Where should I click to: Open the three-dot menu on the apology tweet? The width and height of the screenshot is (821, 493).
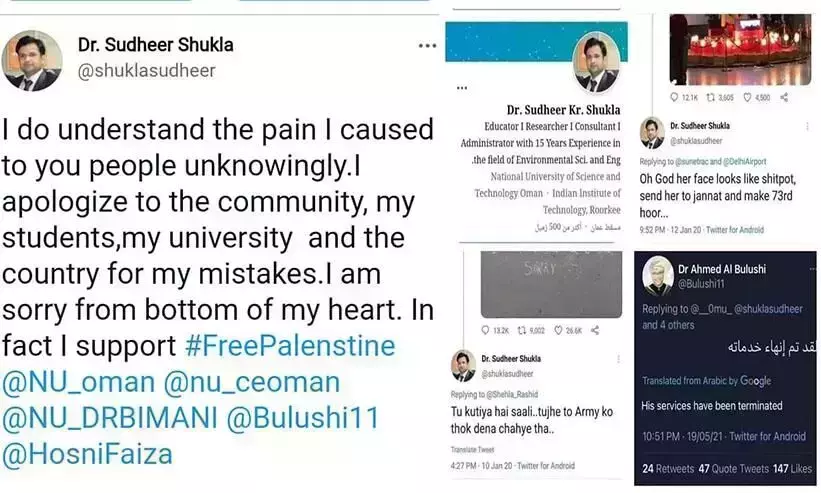click(x=427, y=46)
